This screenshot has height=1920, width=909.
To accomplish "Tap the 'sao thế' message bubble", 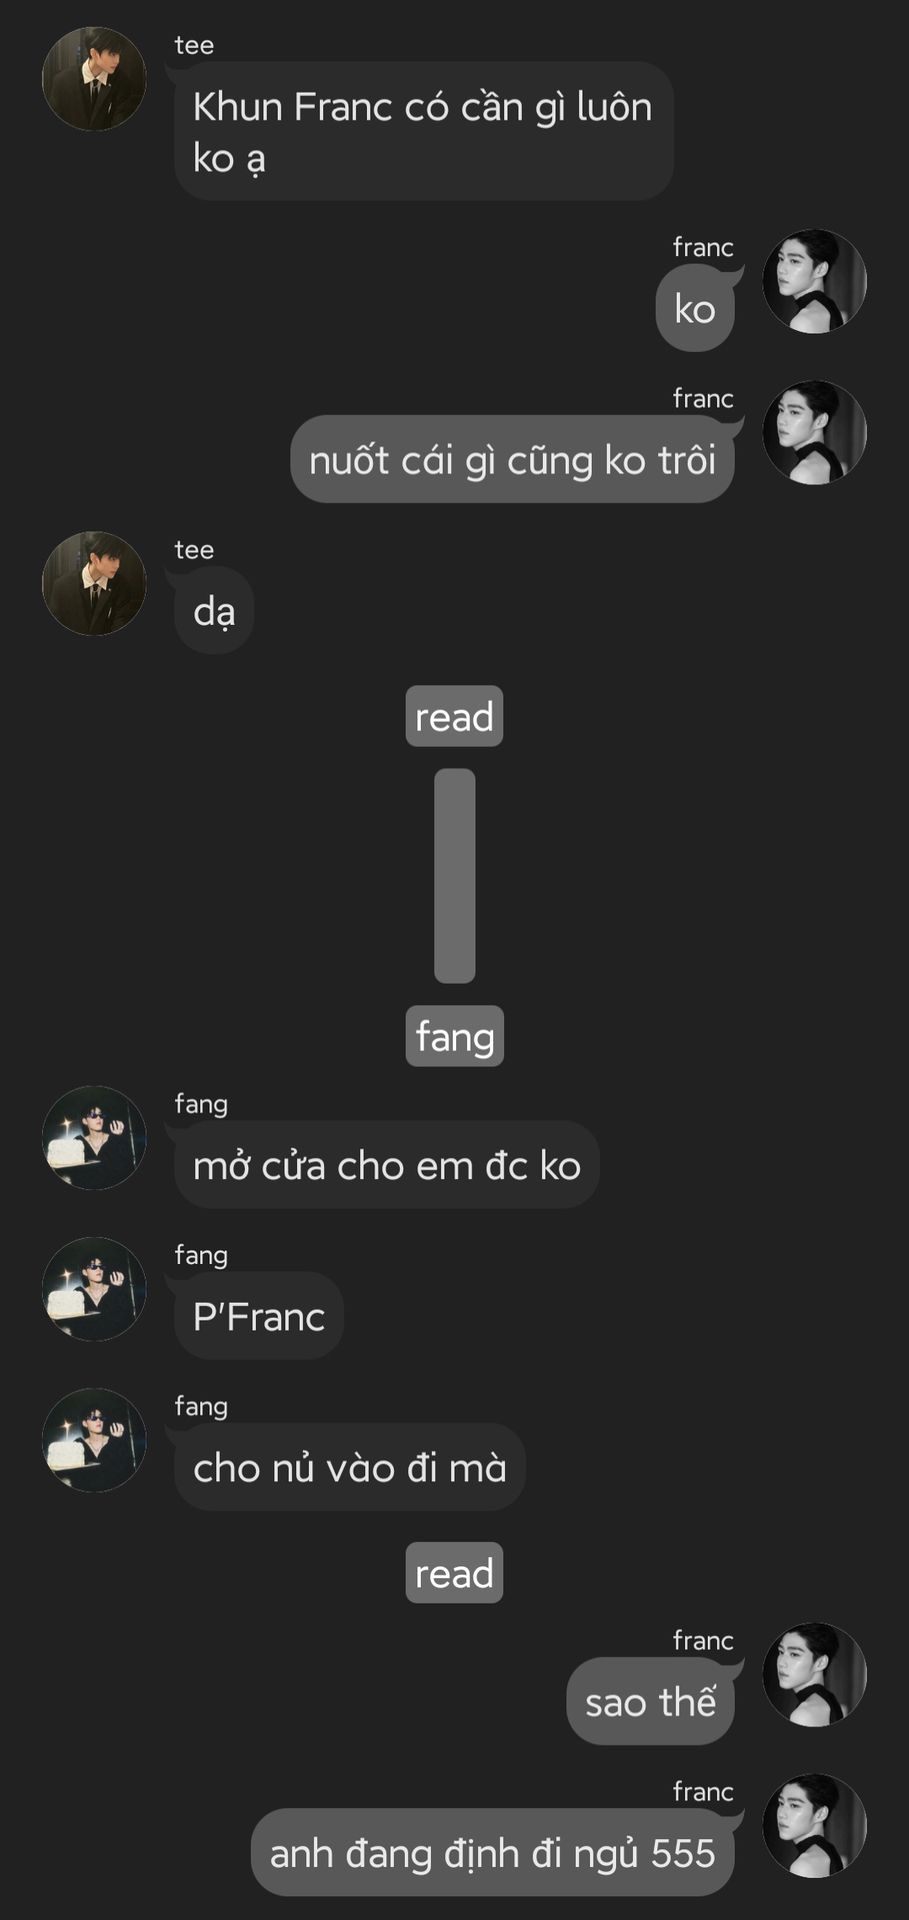I will point(650,1701).
